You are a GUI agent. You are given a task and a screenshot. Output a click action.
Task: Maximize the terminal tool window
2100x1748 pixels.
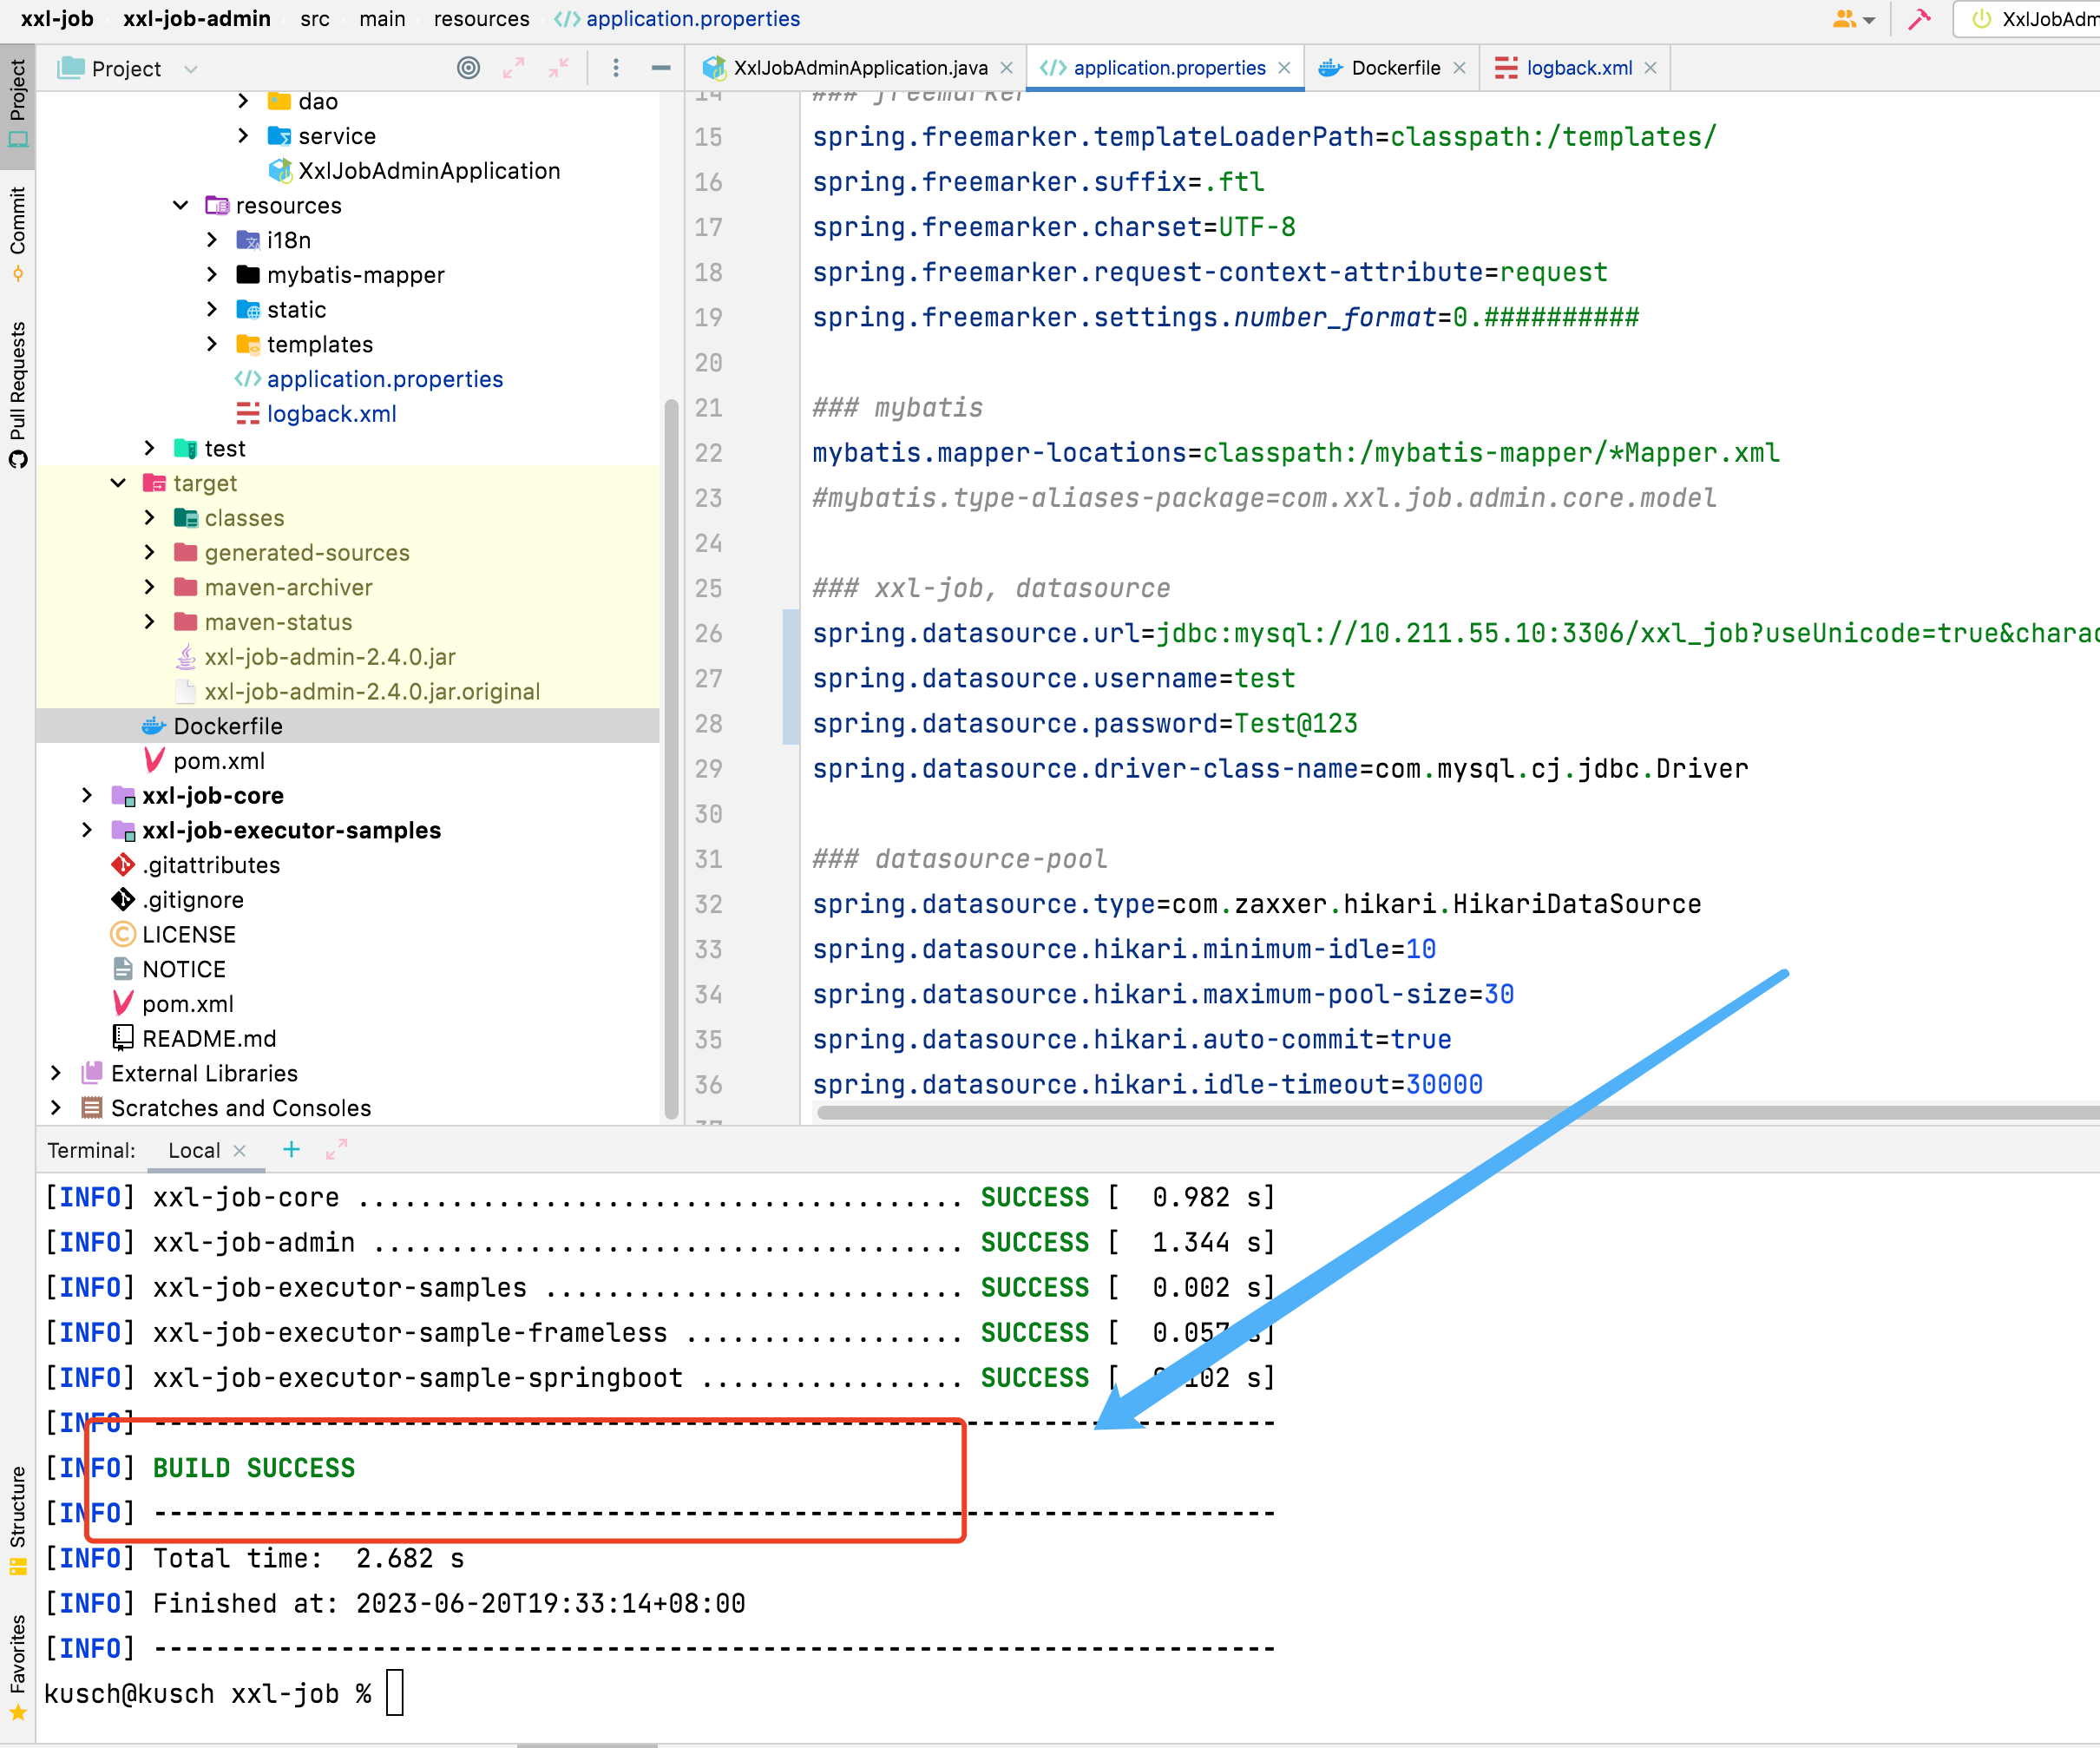336,1149
